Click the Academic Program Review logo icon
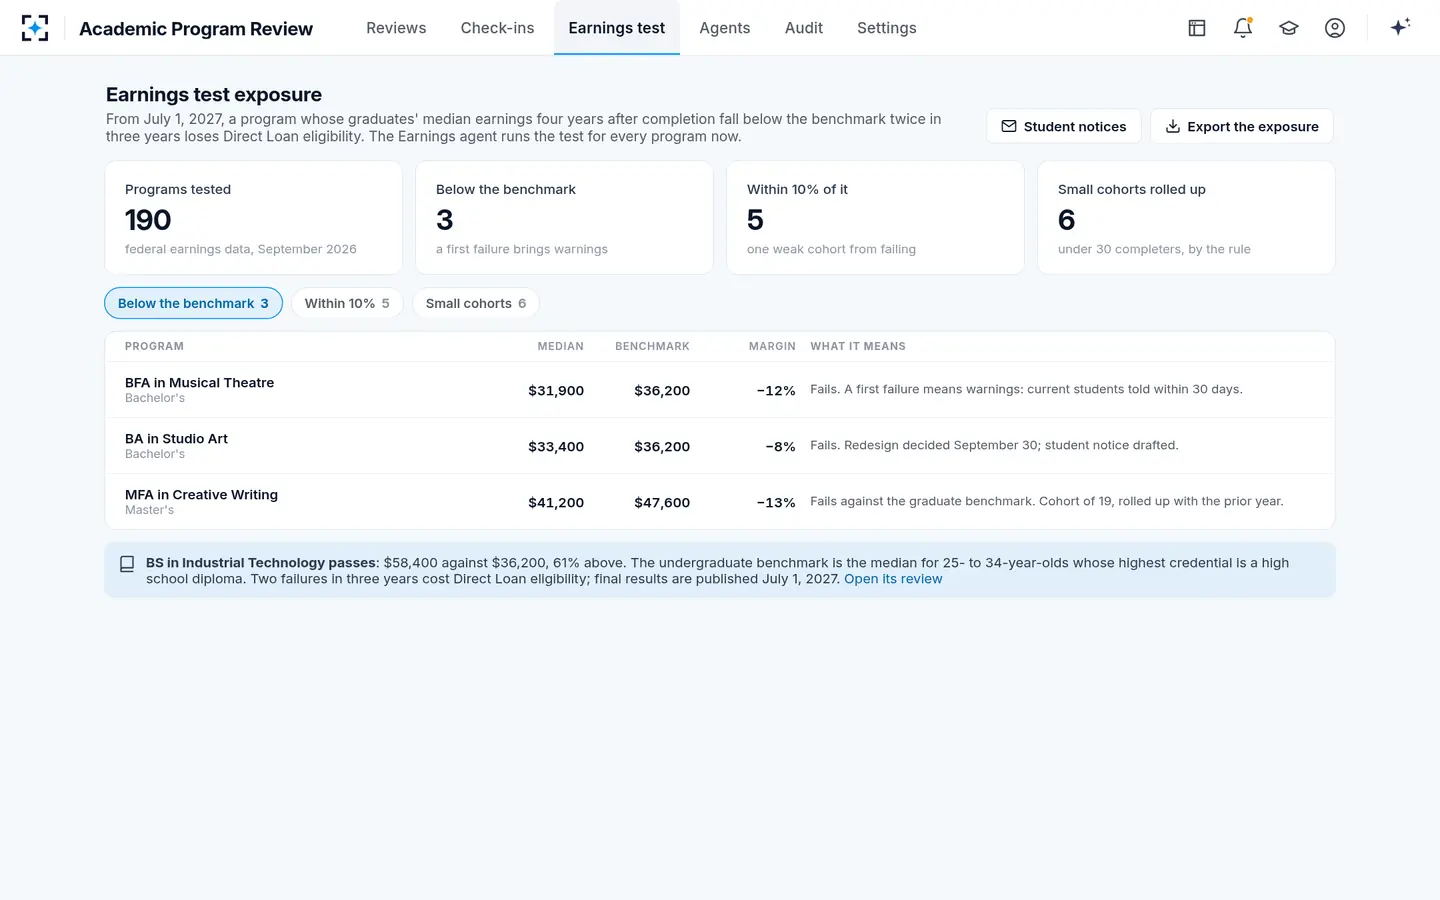 (x=35, y=28)
